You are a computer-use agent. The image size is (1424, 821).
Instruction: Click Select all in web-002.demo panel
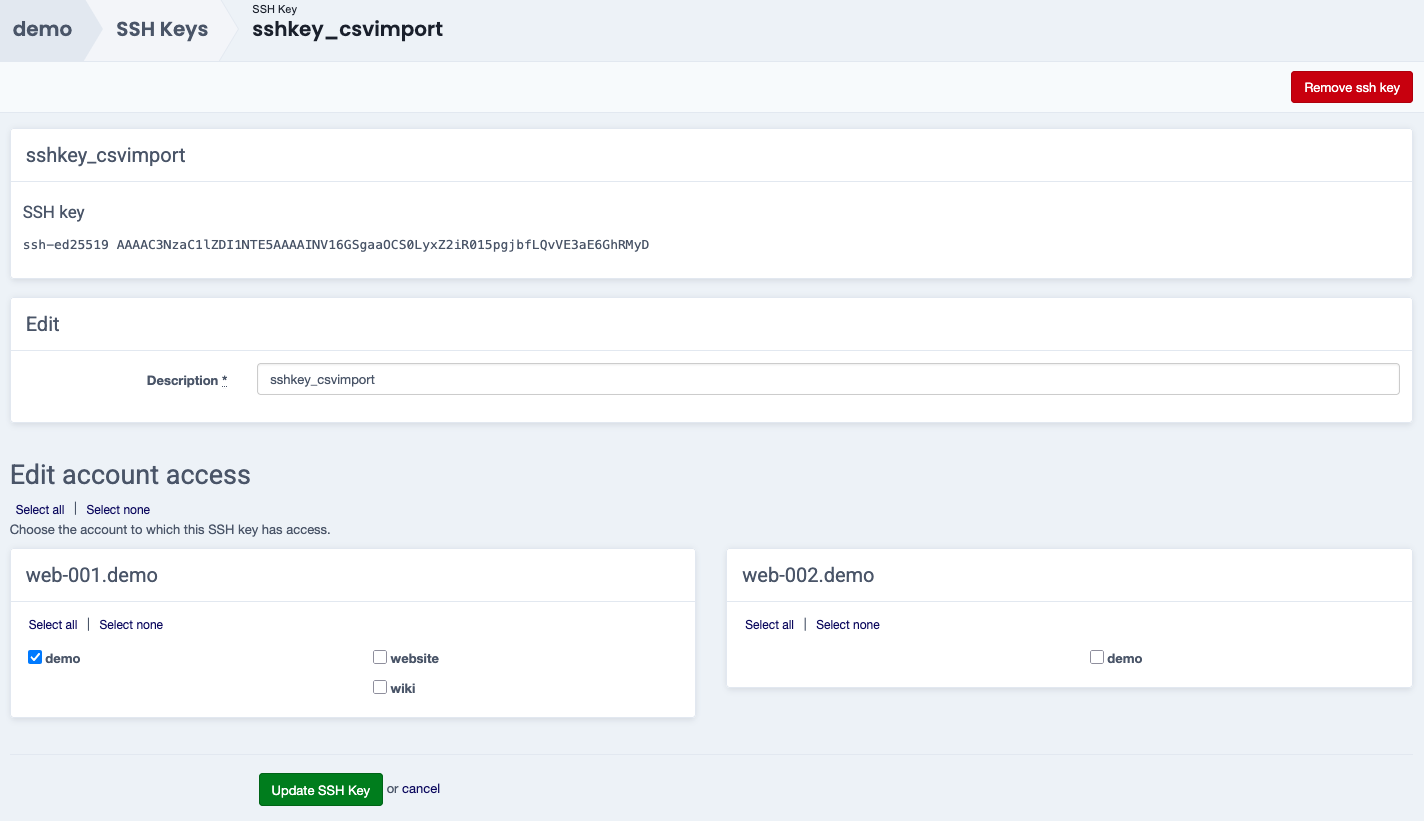tap(769, 625)
